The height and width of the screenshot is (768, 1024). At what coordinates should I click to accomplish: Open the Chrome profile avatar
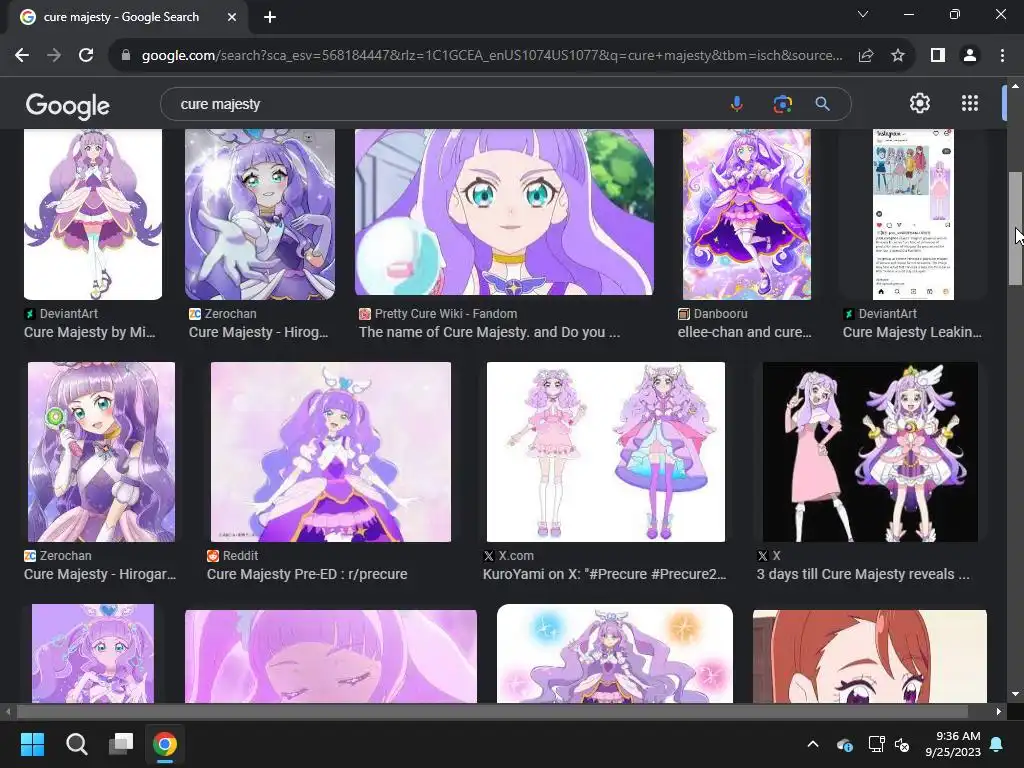pyautogui.click(x=970, y=56)
